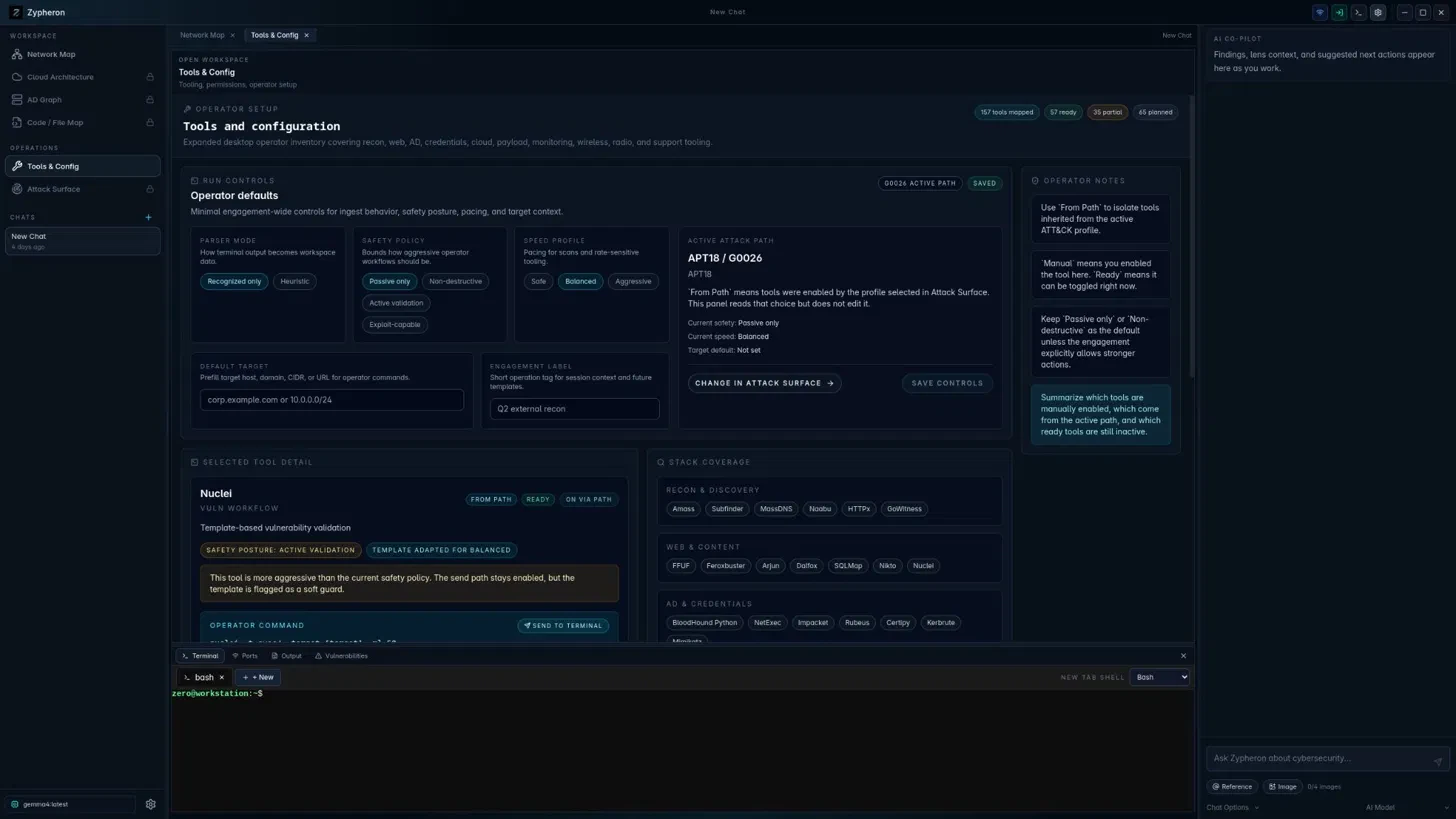
Task: Click the send message paper-plane icon
Action: point(1438,762)
